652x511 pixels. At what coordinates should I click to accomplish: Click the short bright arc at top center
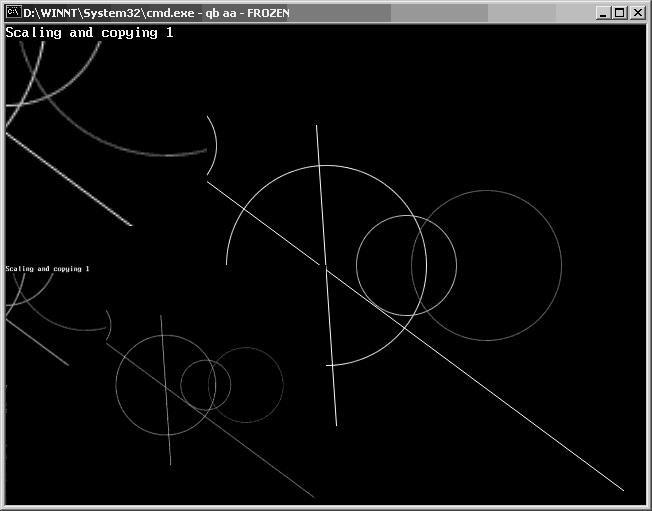(x=213, y=147)
